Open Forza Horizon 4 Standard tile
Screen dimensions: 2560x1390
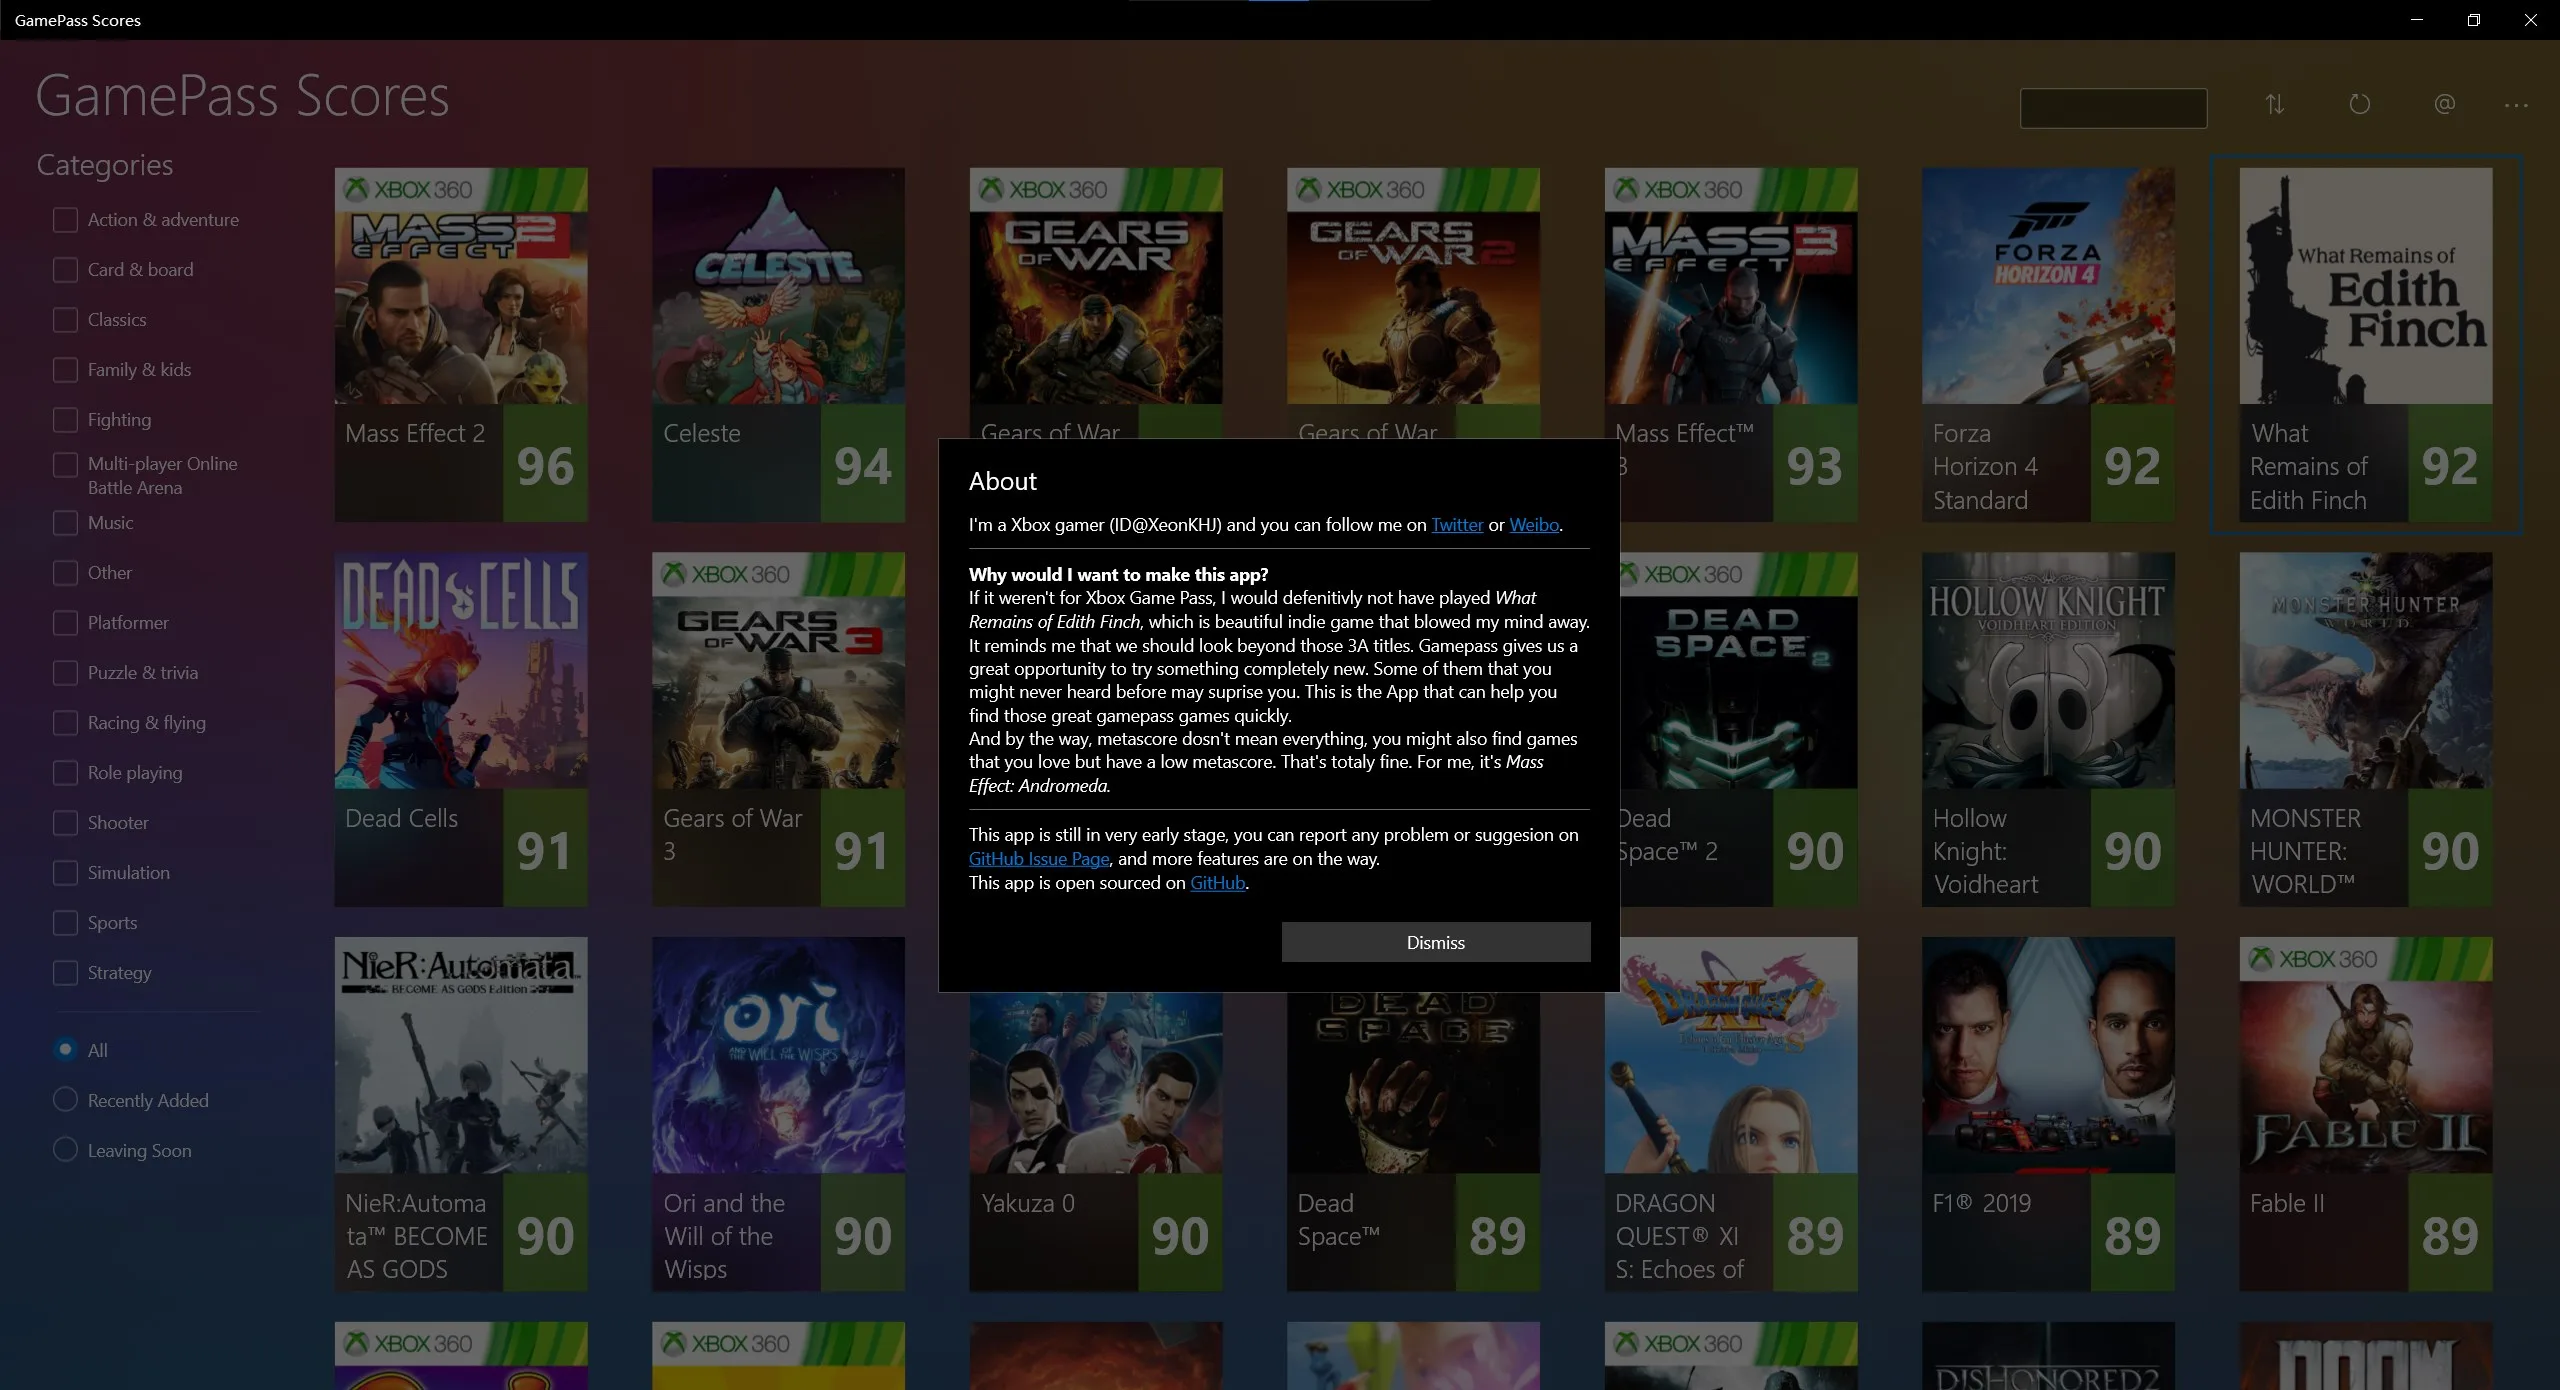tap(2048, 344)
